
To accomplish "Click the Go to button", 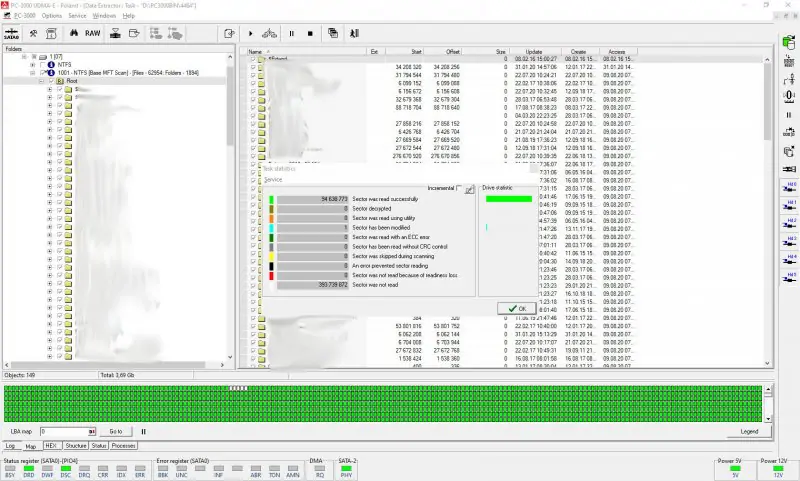I will coord(116,432).
